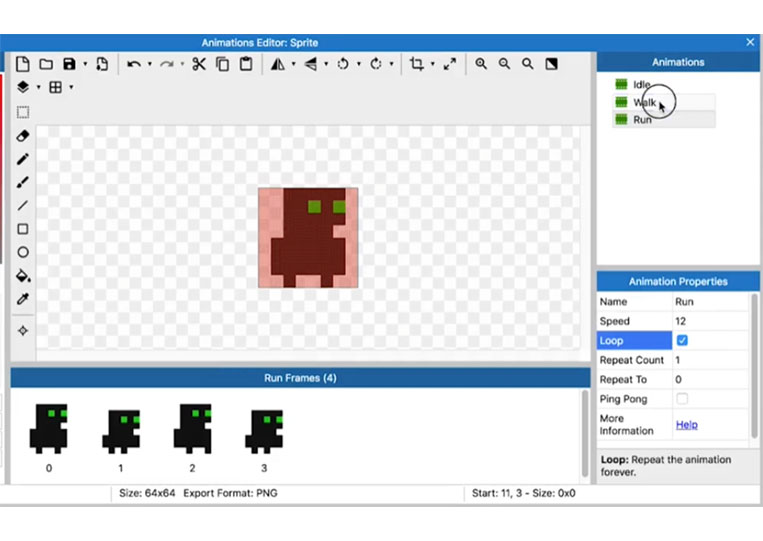Click the Crop tool icon
This screenshot has height=541, width=763.
coord(417,64)
